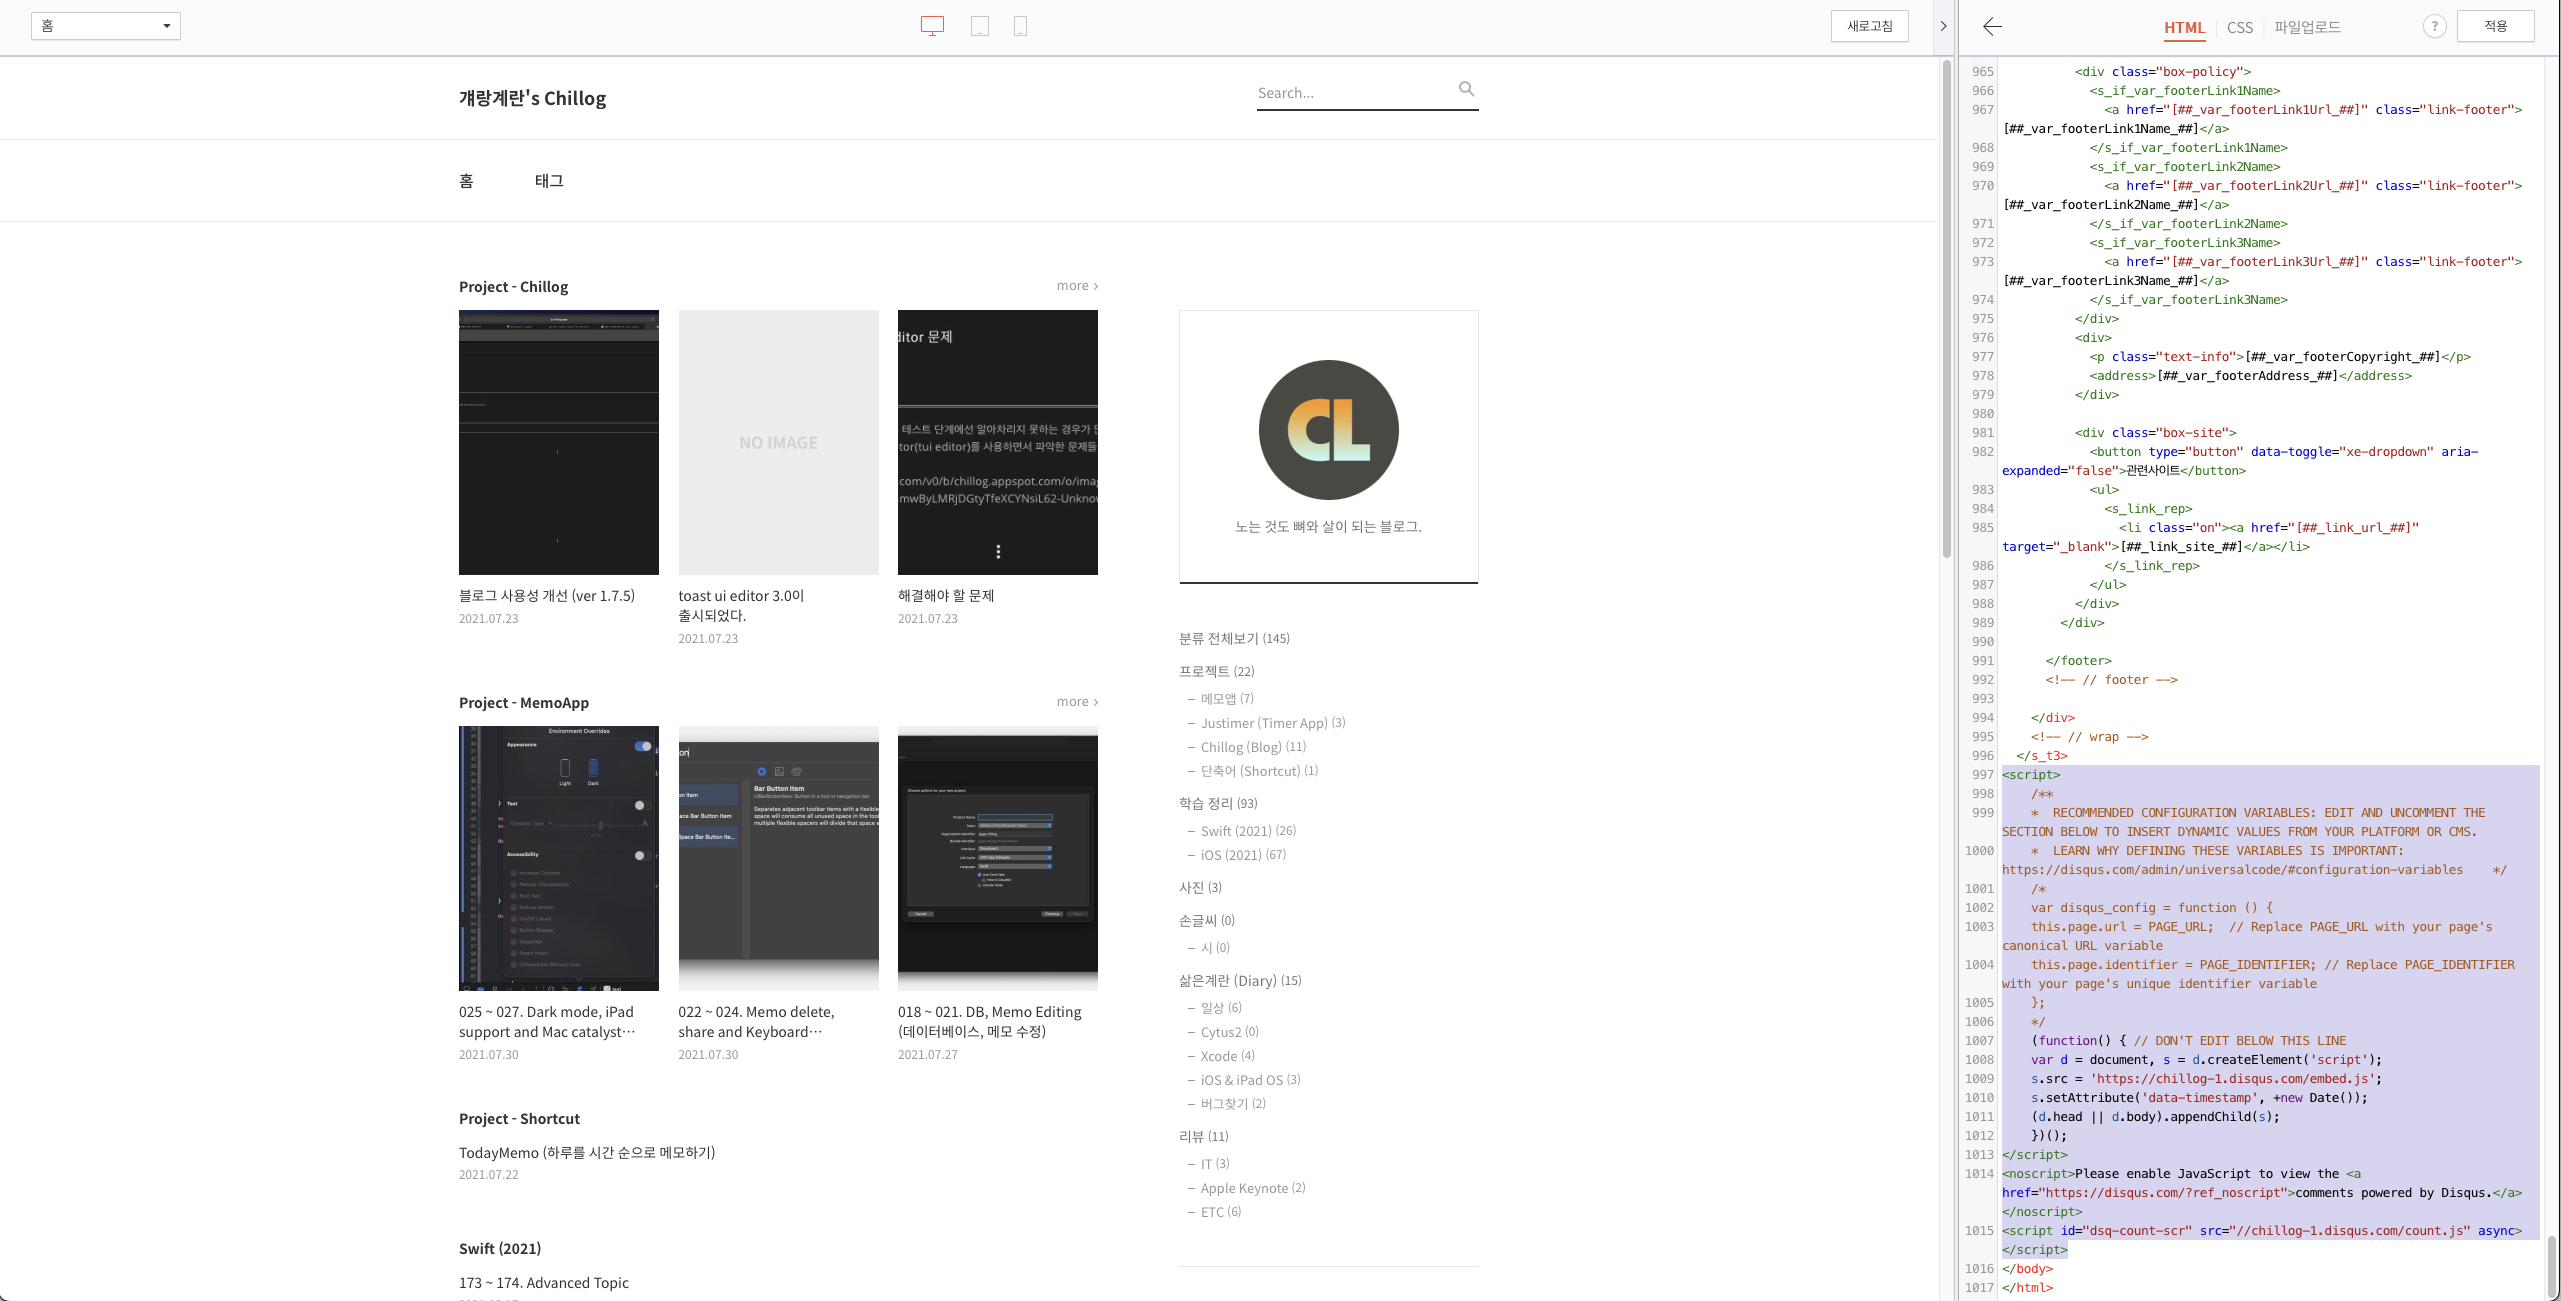2561x1301 pixels.
Task: Click the CL blog profile logo
Action: tap(1328, 430)
